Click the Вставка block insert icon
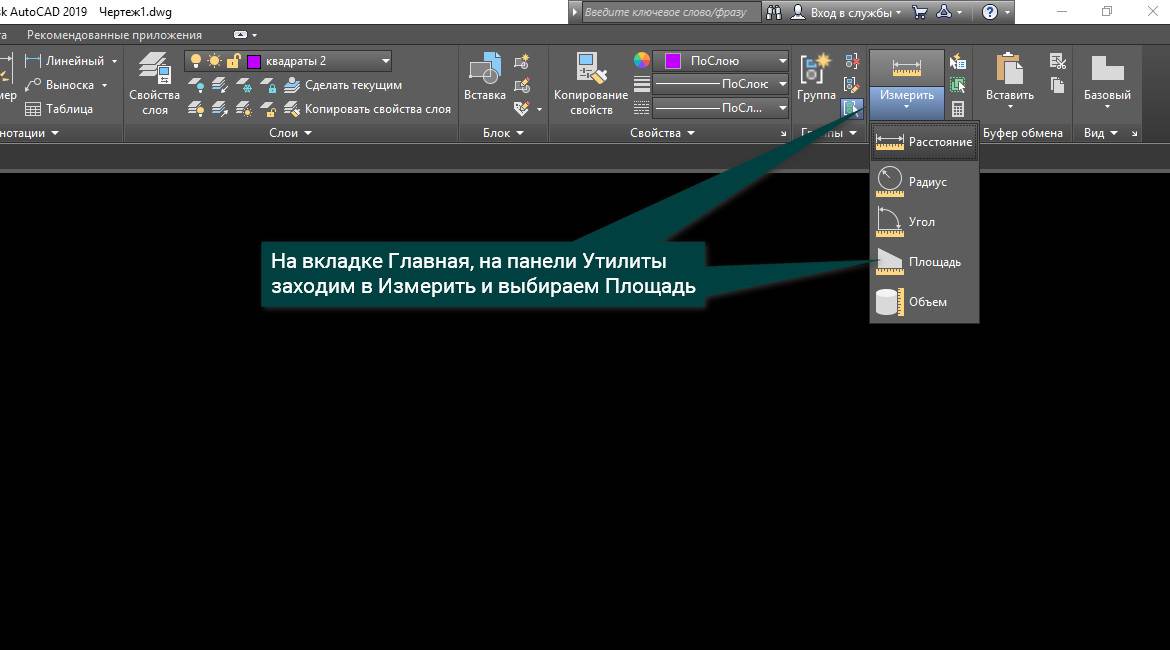This screenshot has width=1170, height=650. click(x=484, y=78)
